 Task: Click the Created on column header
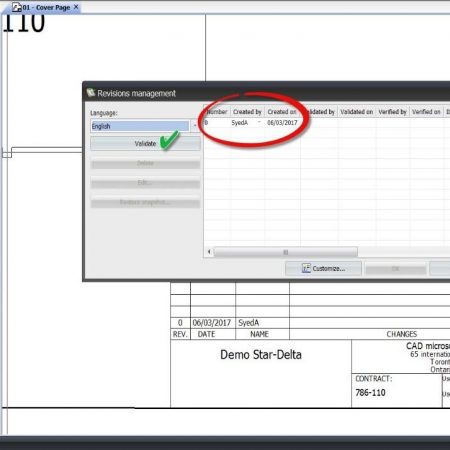[x=282, y=112]
